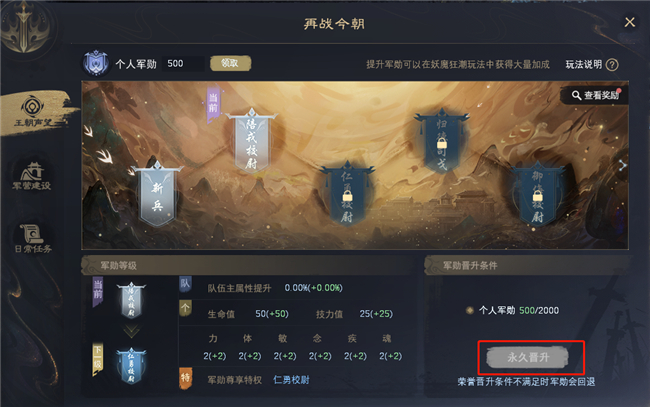
Task: Click the 个人军勋 shield emblem icon
Action: [x=96, y=63]
